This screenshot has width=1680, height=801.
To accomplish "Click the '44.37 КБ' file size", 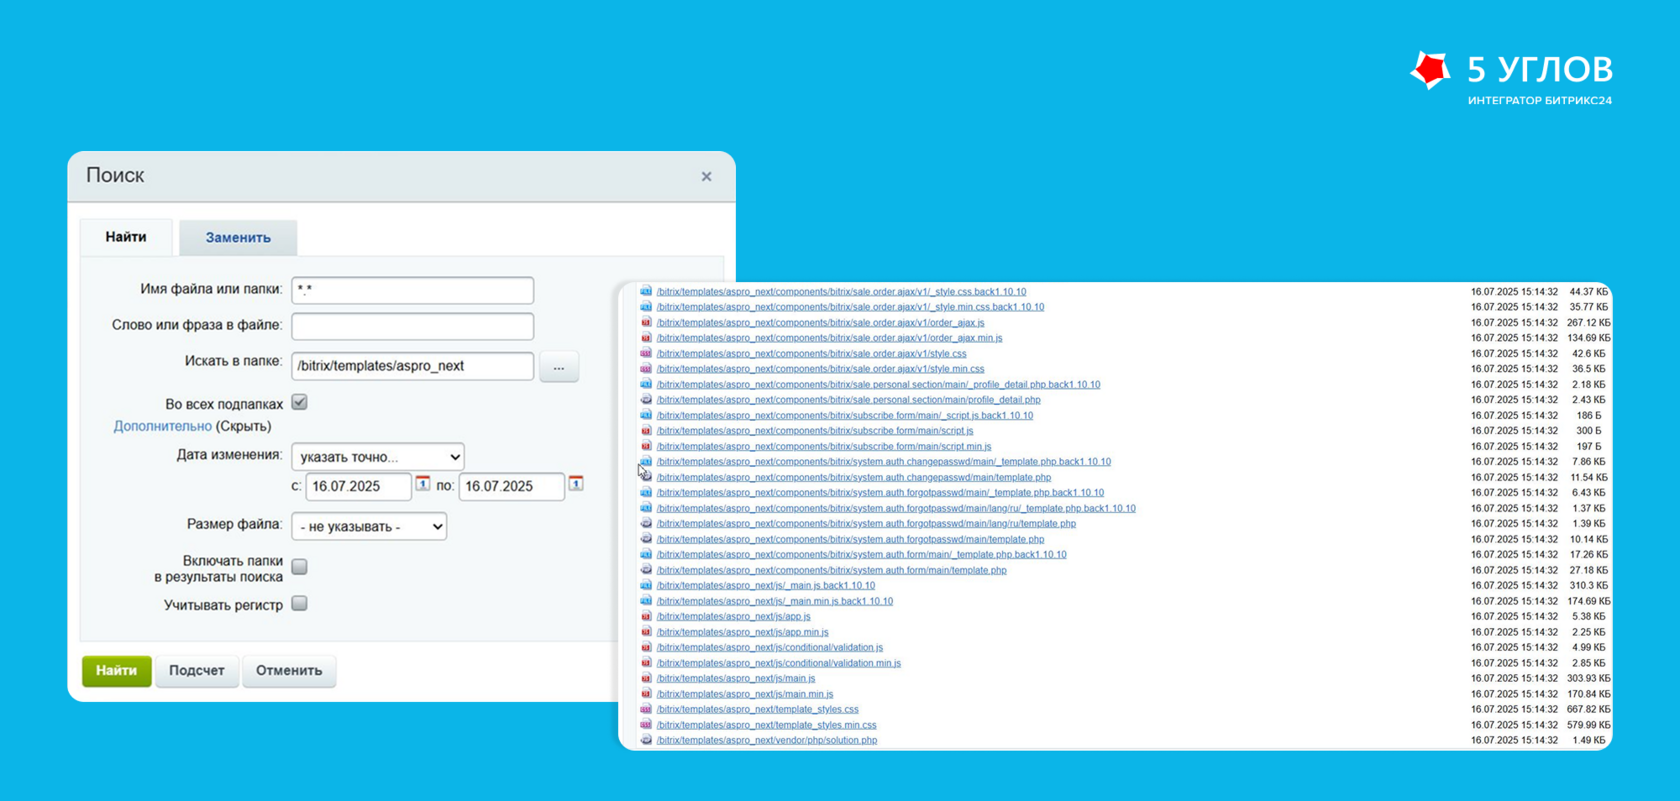I will click(1588, 292).
